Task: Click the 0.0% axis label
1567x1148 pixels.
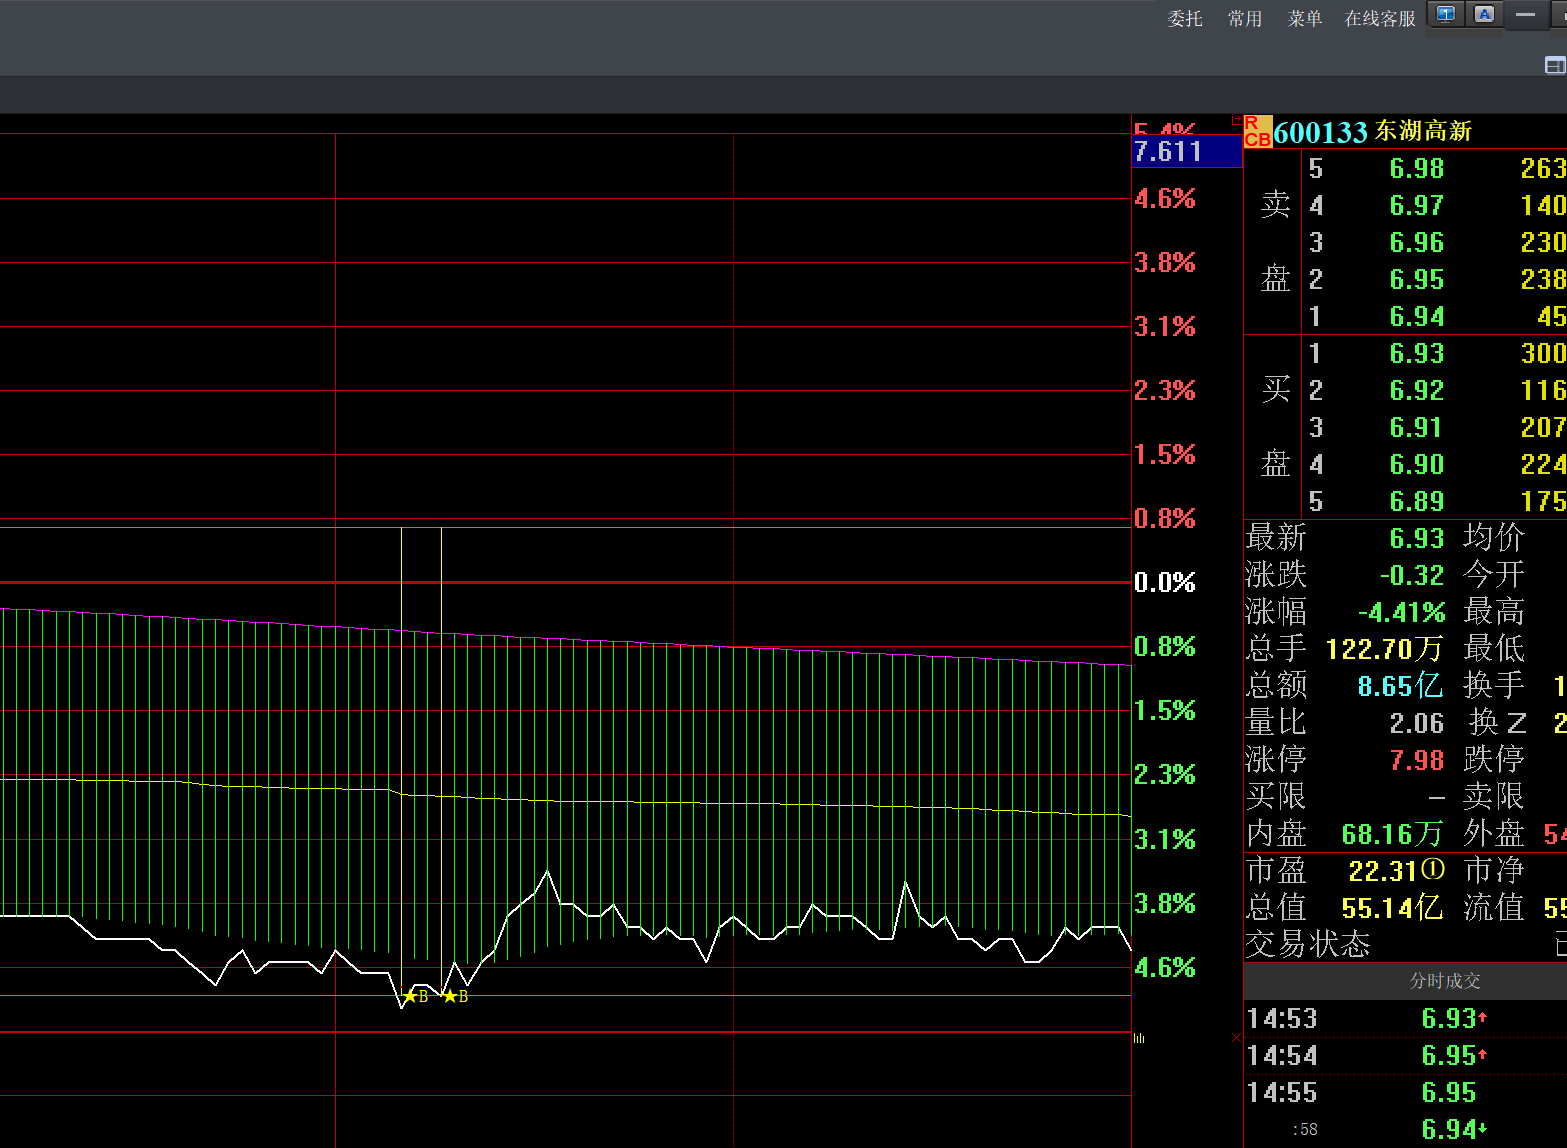Action: tap(1165, 583)
